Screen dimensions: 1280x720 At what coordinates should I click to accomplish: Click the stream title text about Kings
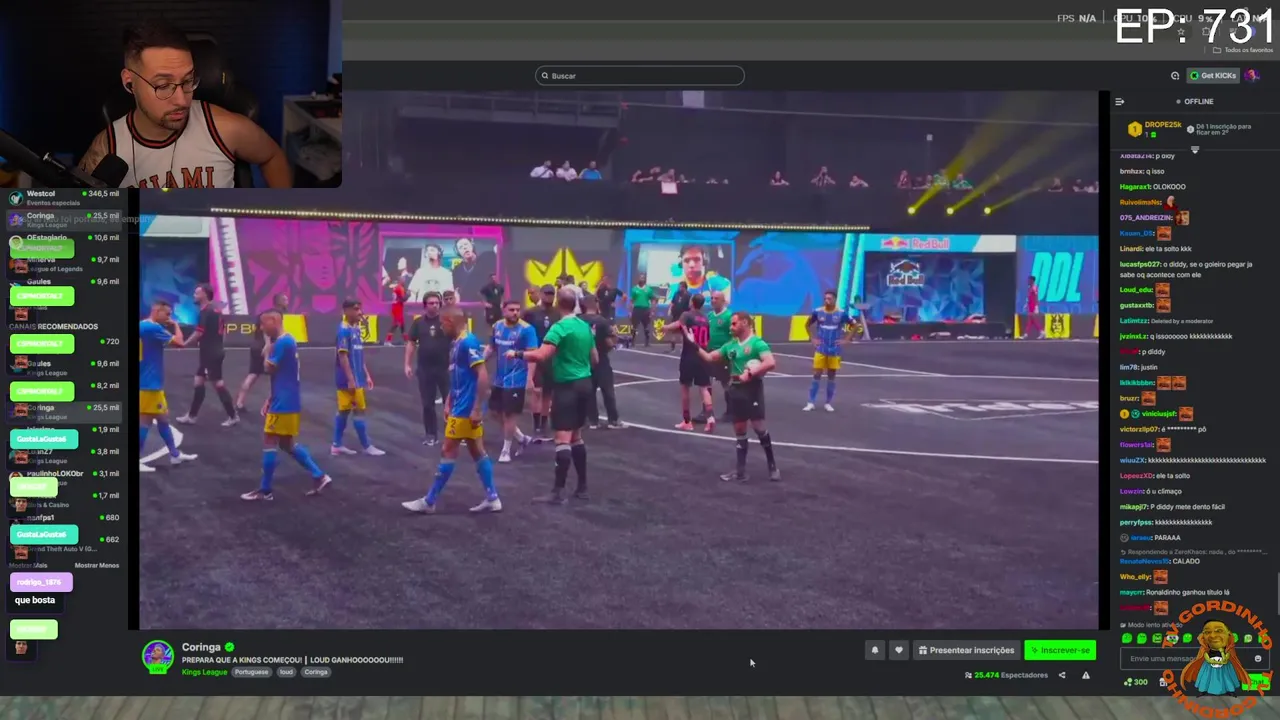pos(293,660)
